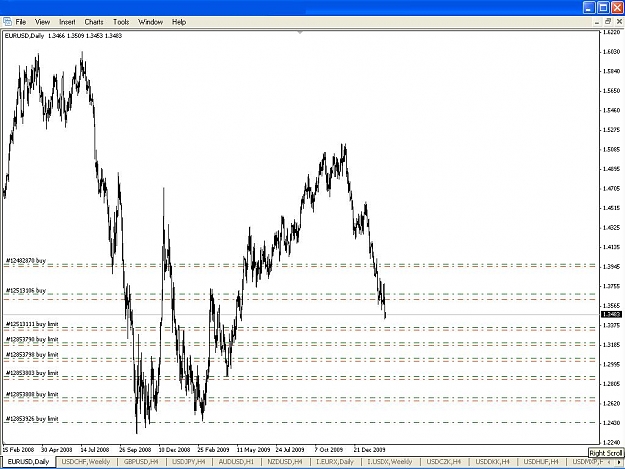Screen dimensions: 625x469
Task: Click the 1.5460 price scale label
Action: click(x=612, y=110)
